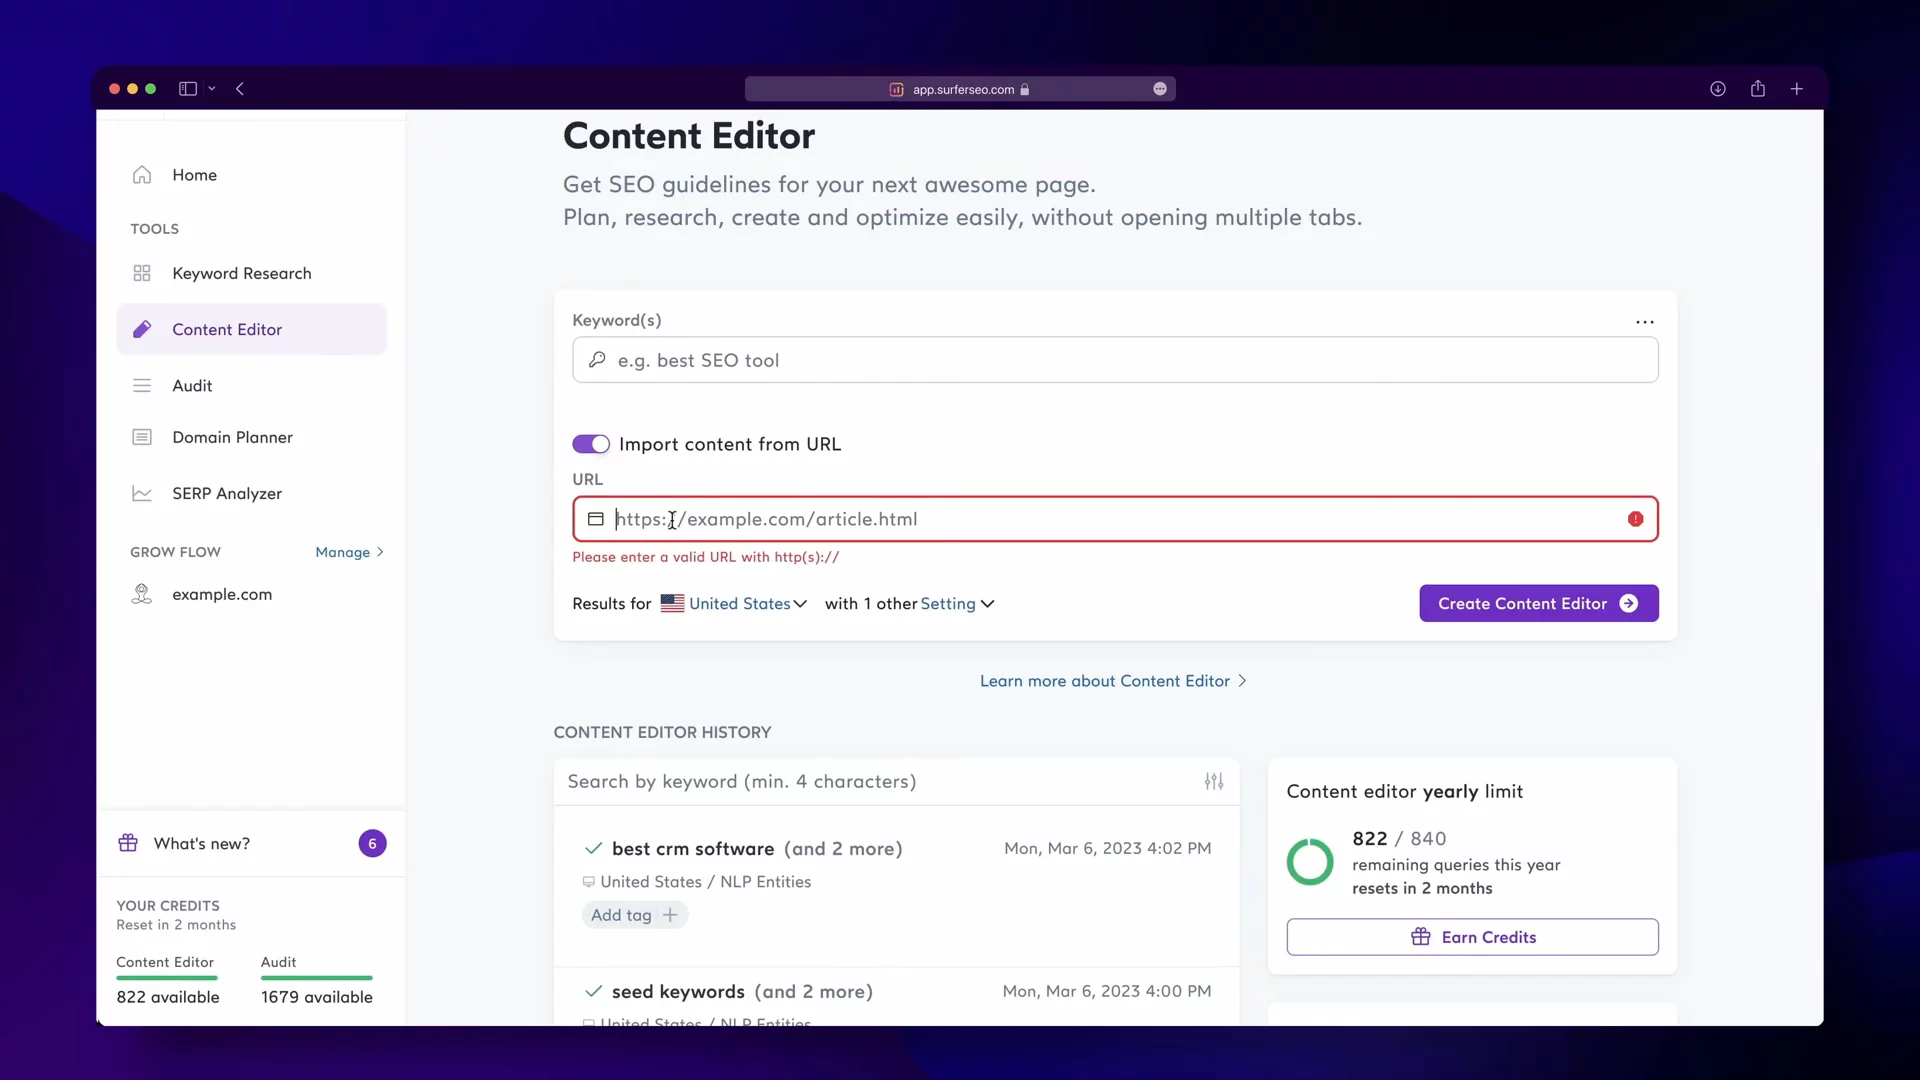This screenshot has width=1920, height=1080.
Task: Open Manage in Grow Flow section
Action: coord(349,552)
